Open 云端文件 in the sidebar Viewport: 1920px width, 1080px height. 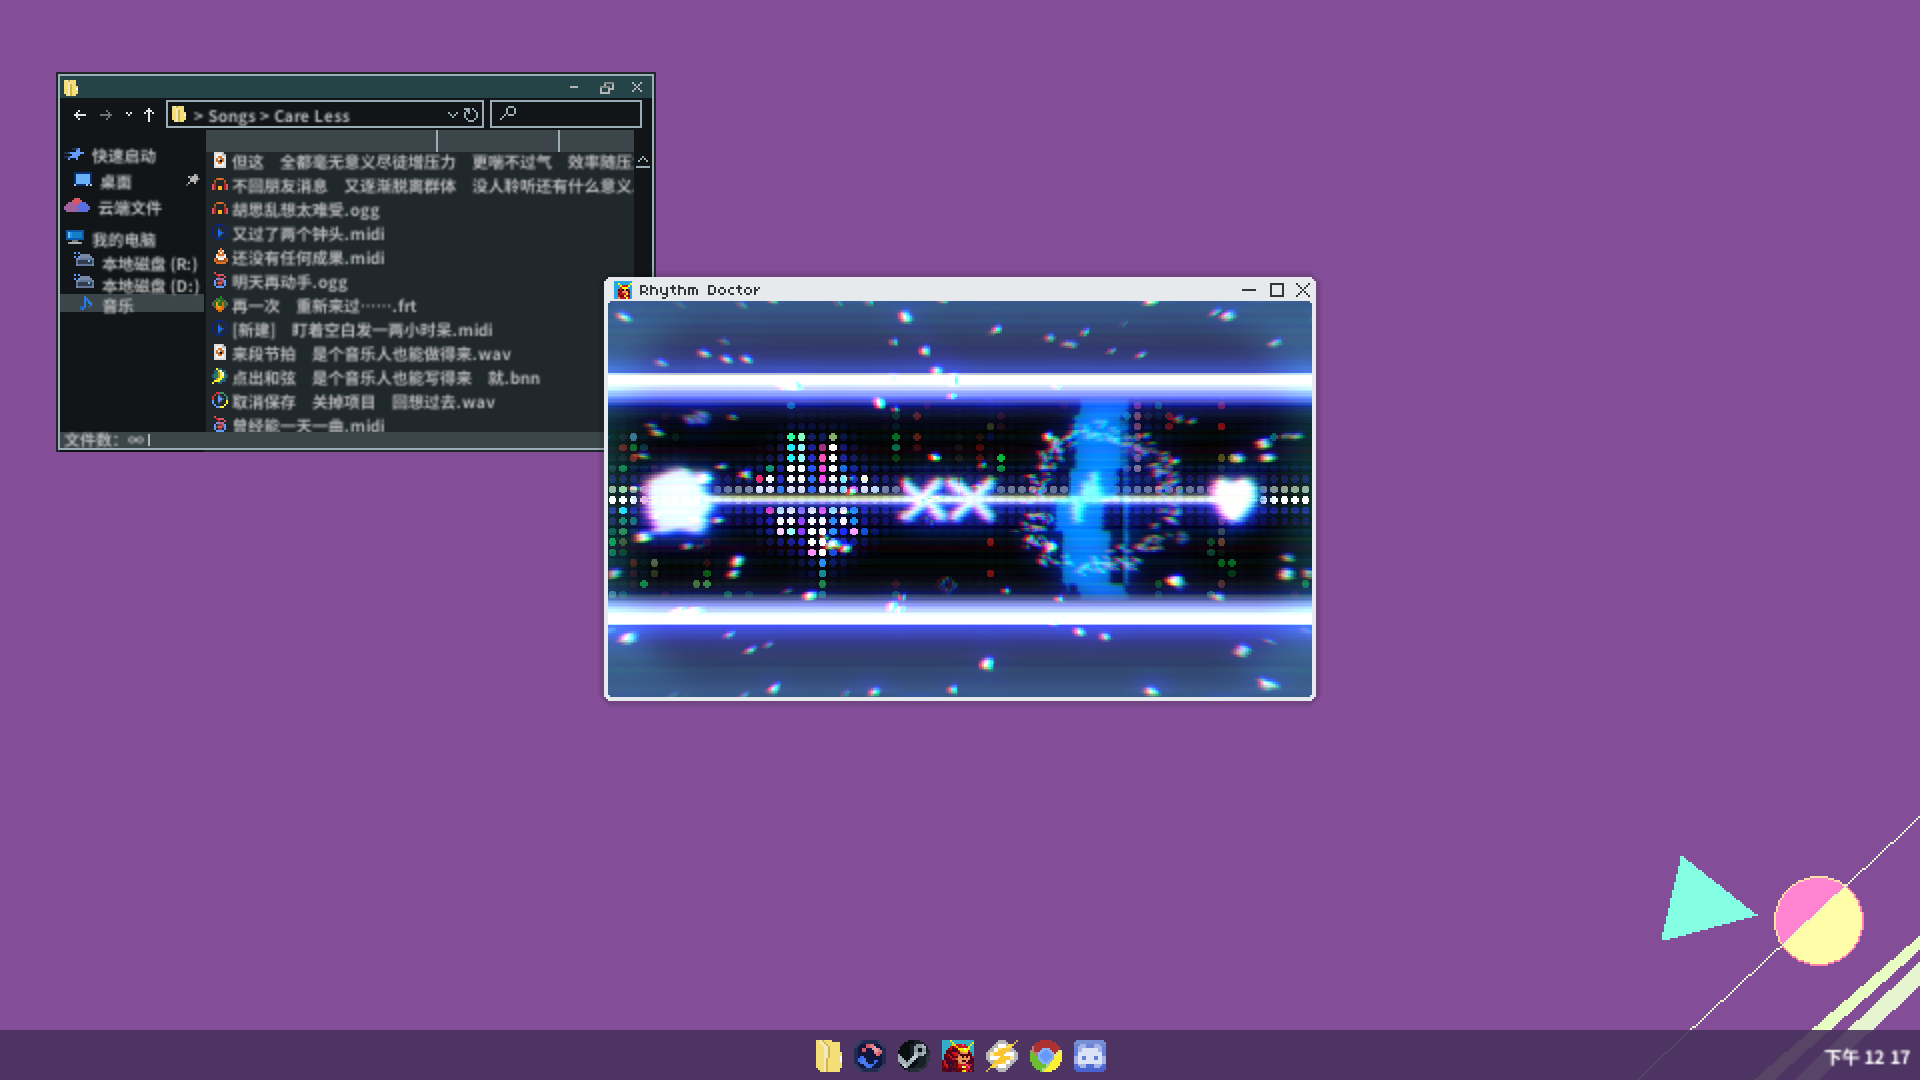[128, 208]
